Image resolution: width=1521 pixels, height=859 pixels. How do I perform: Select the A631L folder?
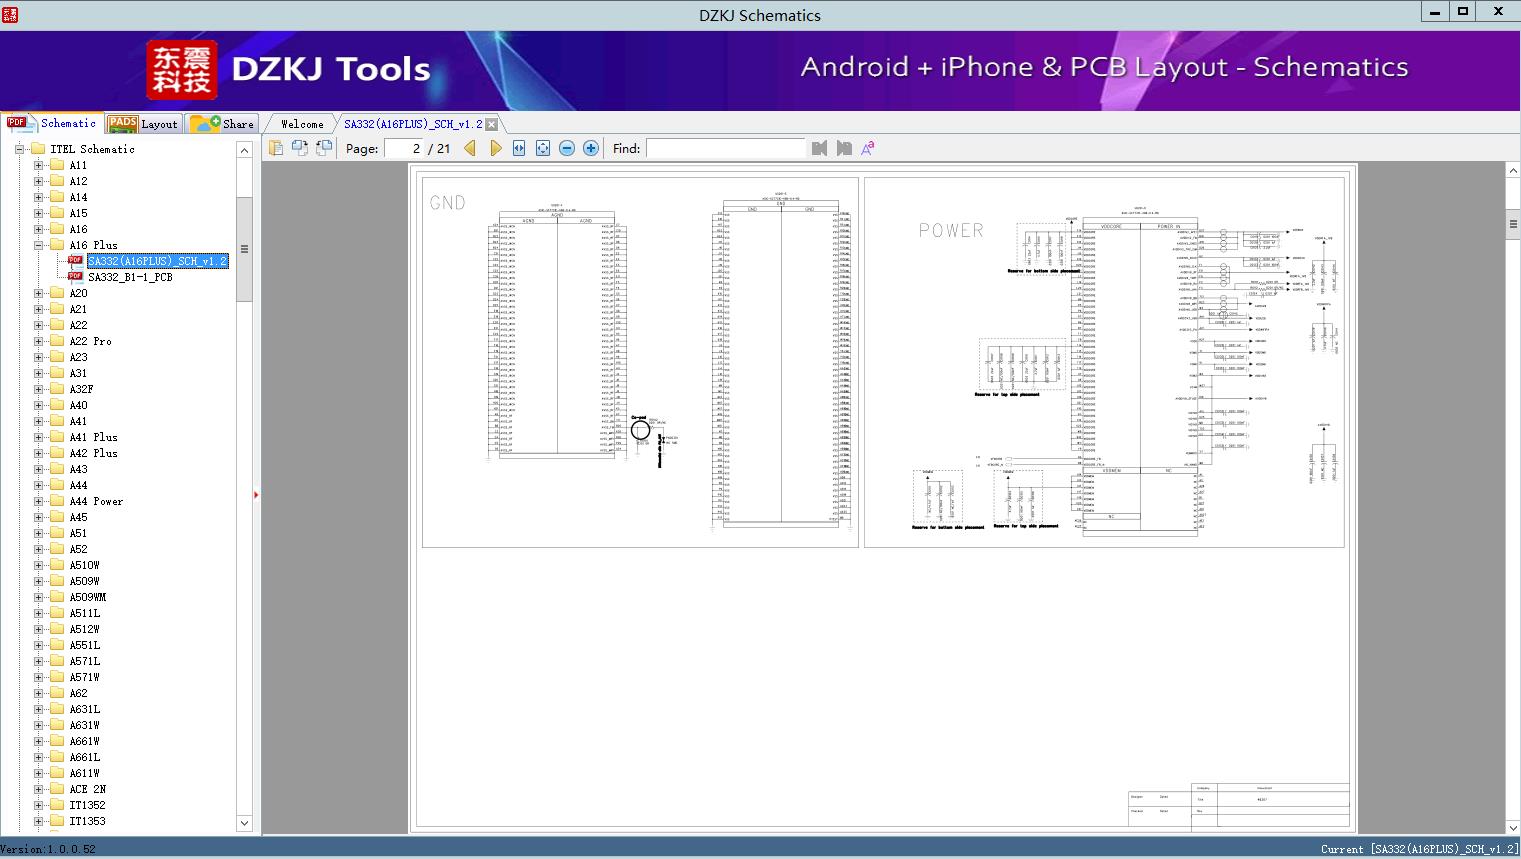(x=84, y=709)
